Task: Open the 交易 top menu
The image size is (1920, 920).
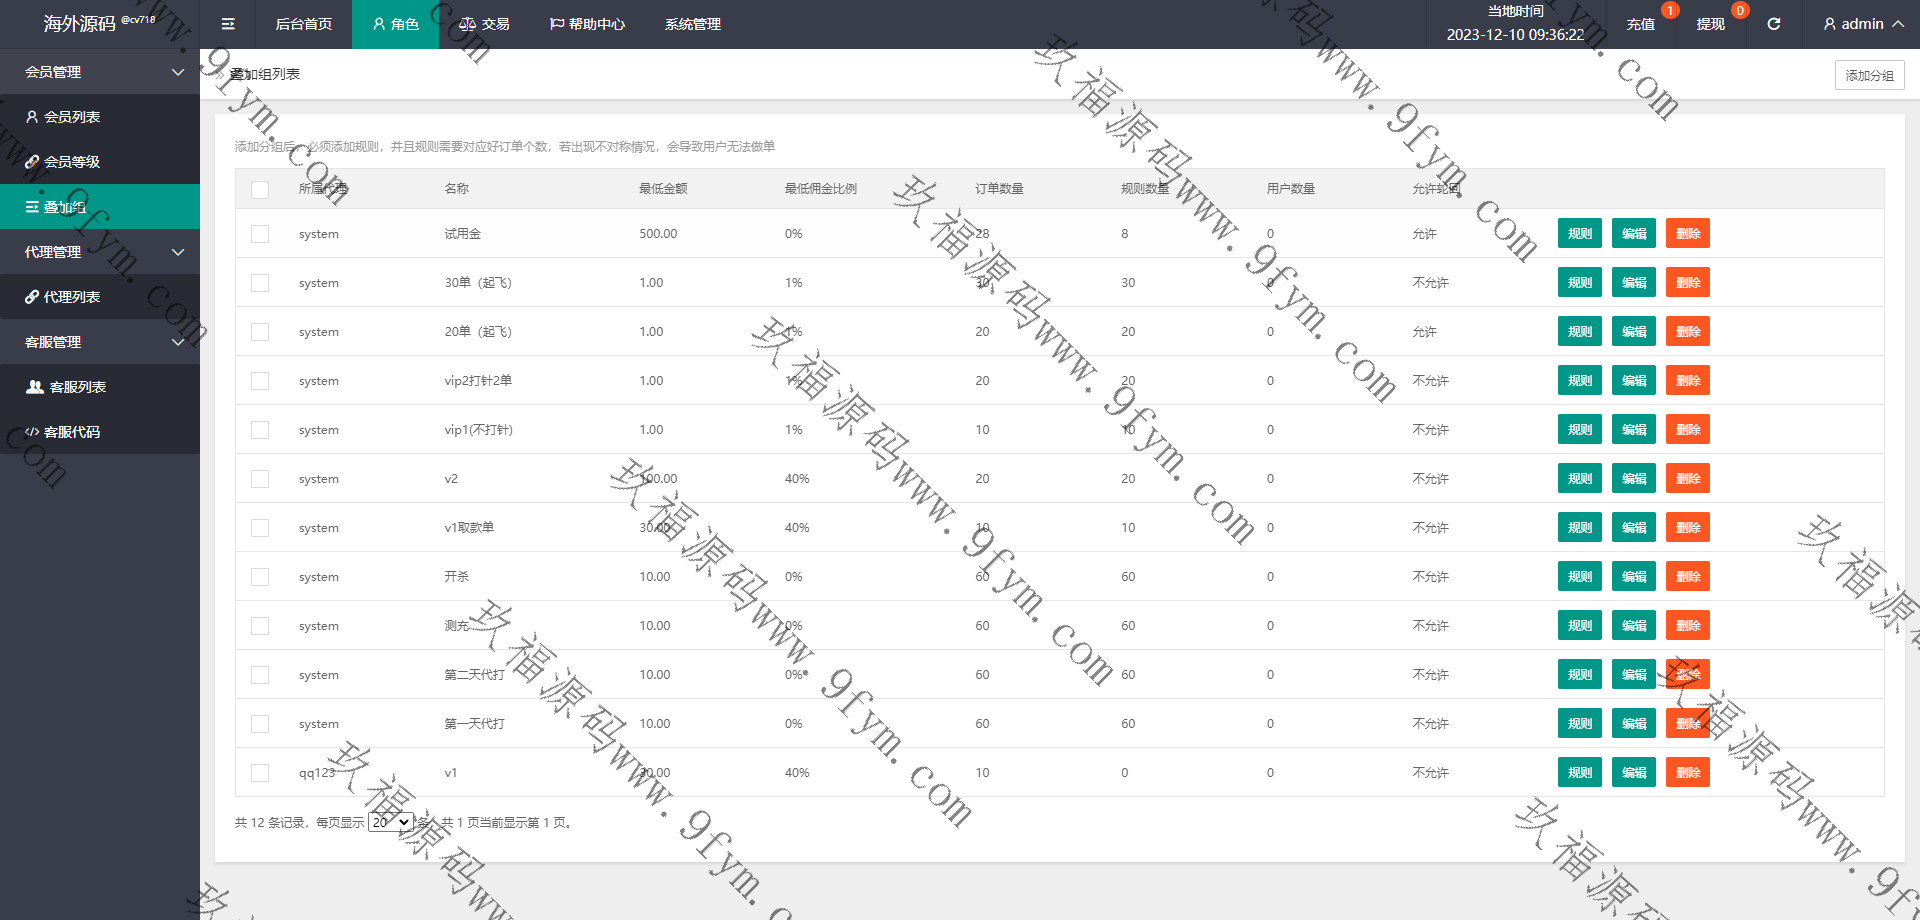Action: point(484,24)
